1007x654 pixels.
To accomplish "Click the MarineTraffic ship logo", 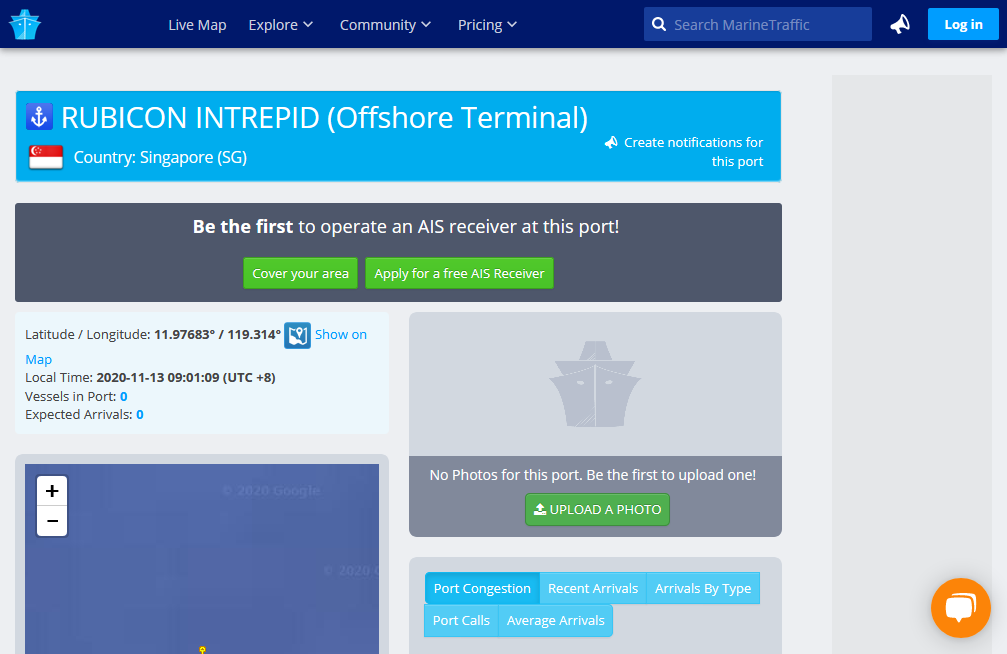I will [x=25, y=24].
